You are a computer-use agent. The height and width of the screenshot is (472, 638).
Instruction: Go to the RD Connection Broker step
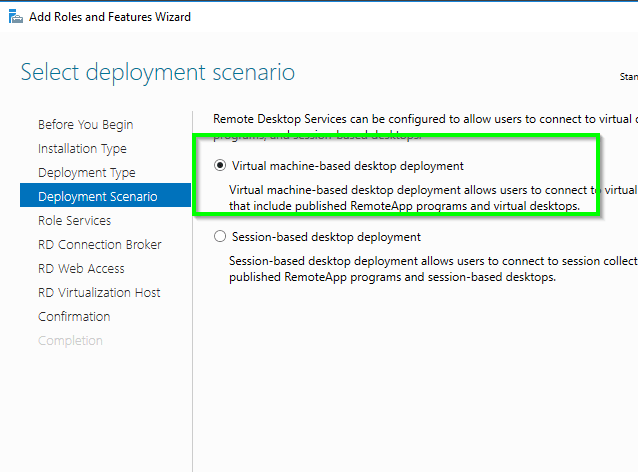[x=99, y=245]
